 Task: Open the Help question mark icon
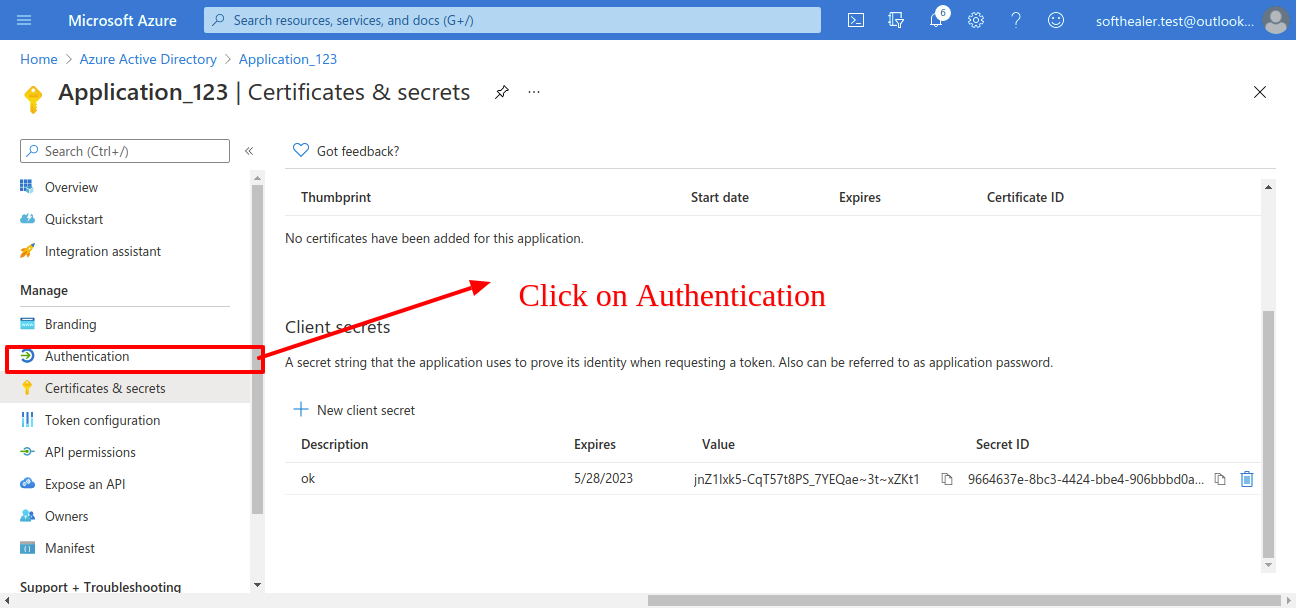pyautogui.click(x=1016, y=20)
